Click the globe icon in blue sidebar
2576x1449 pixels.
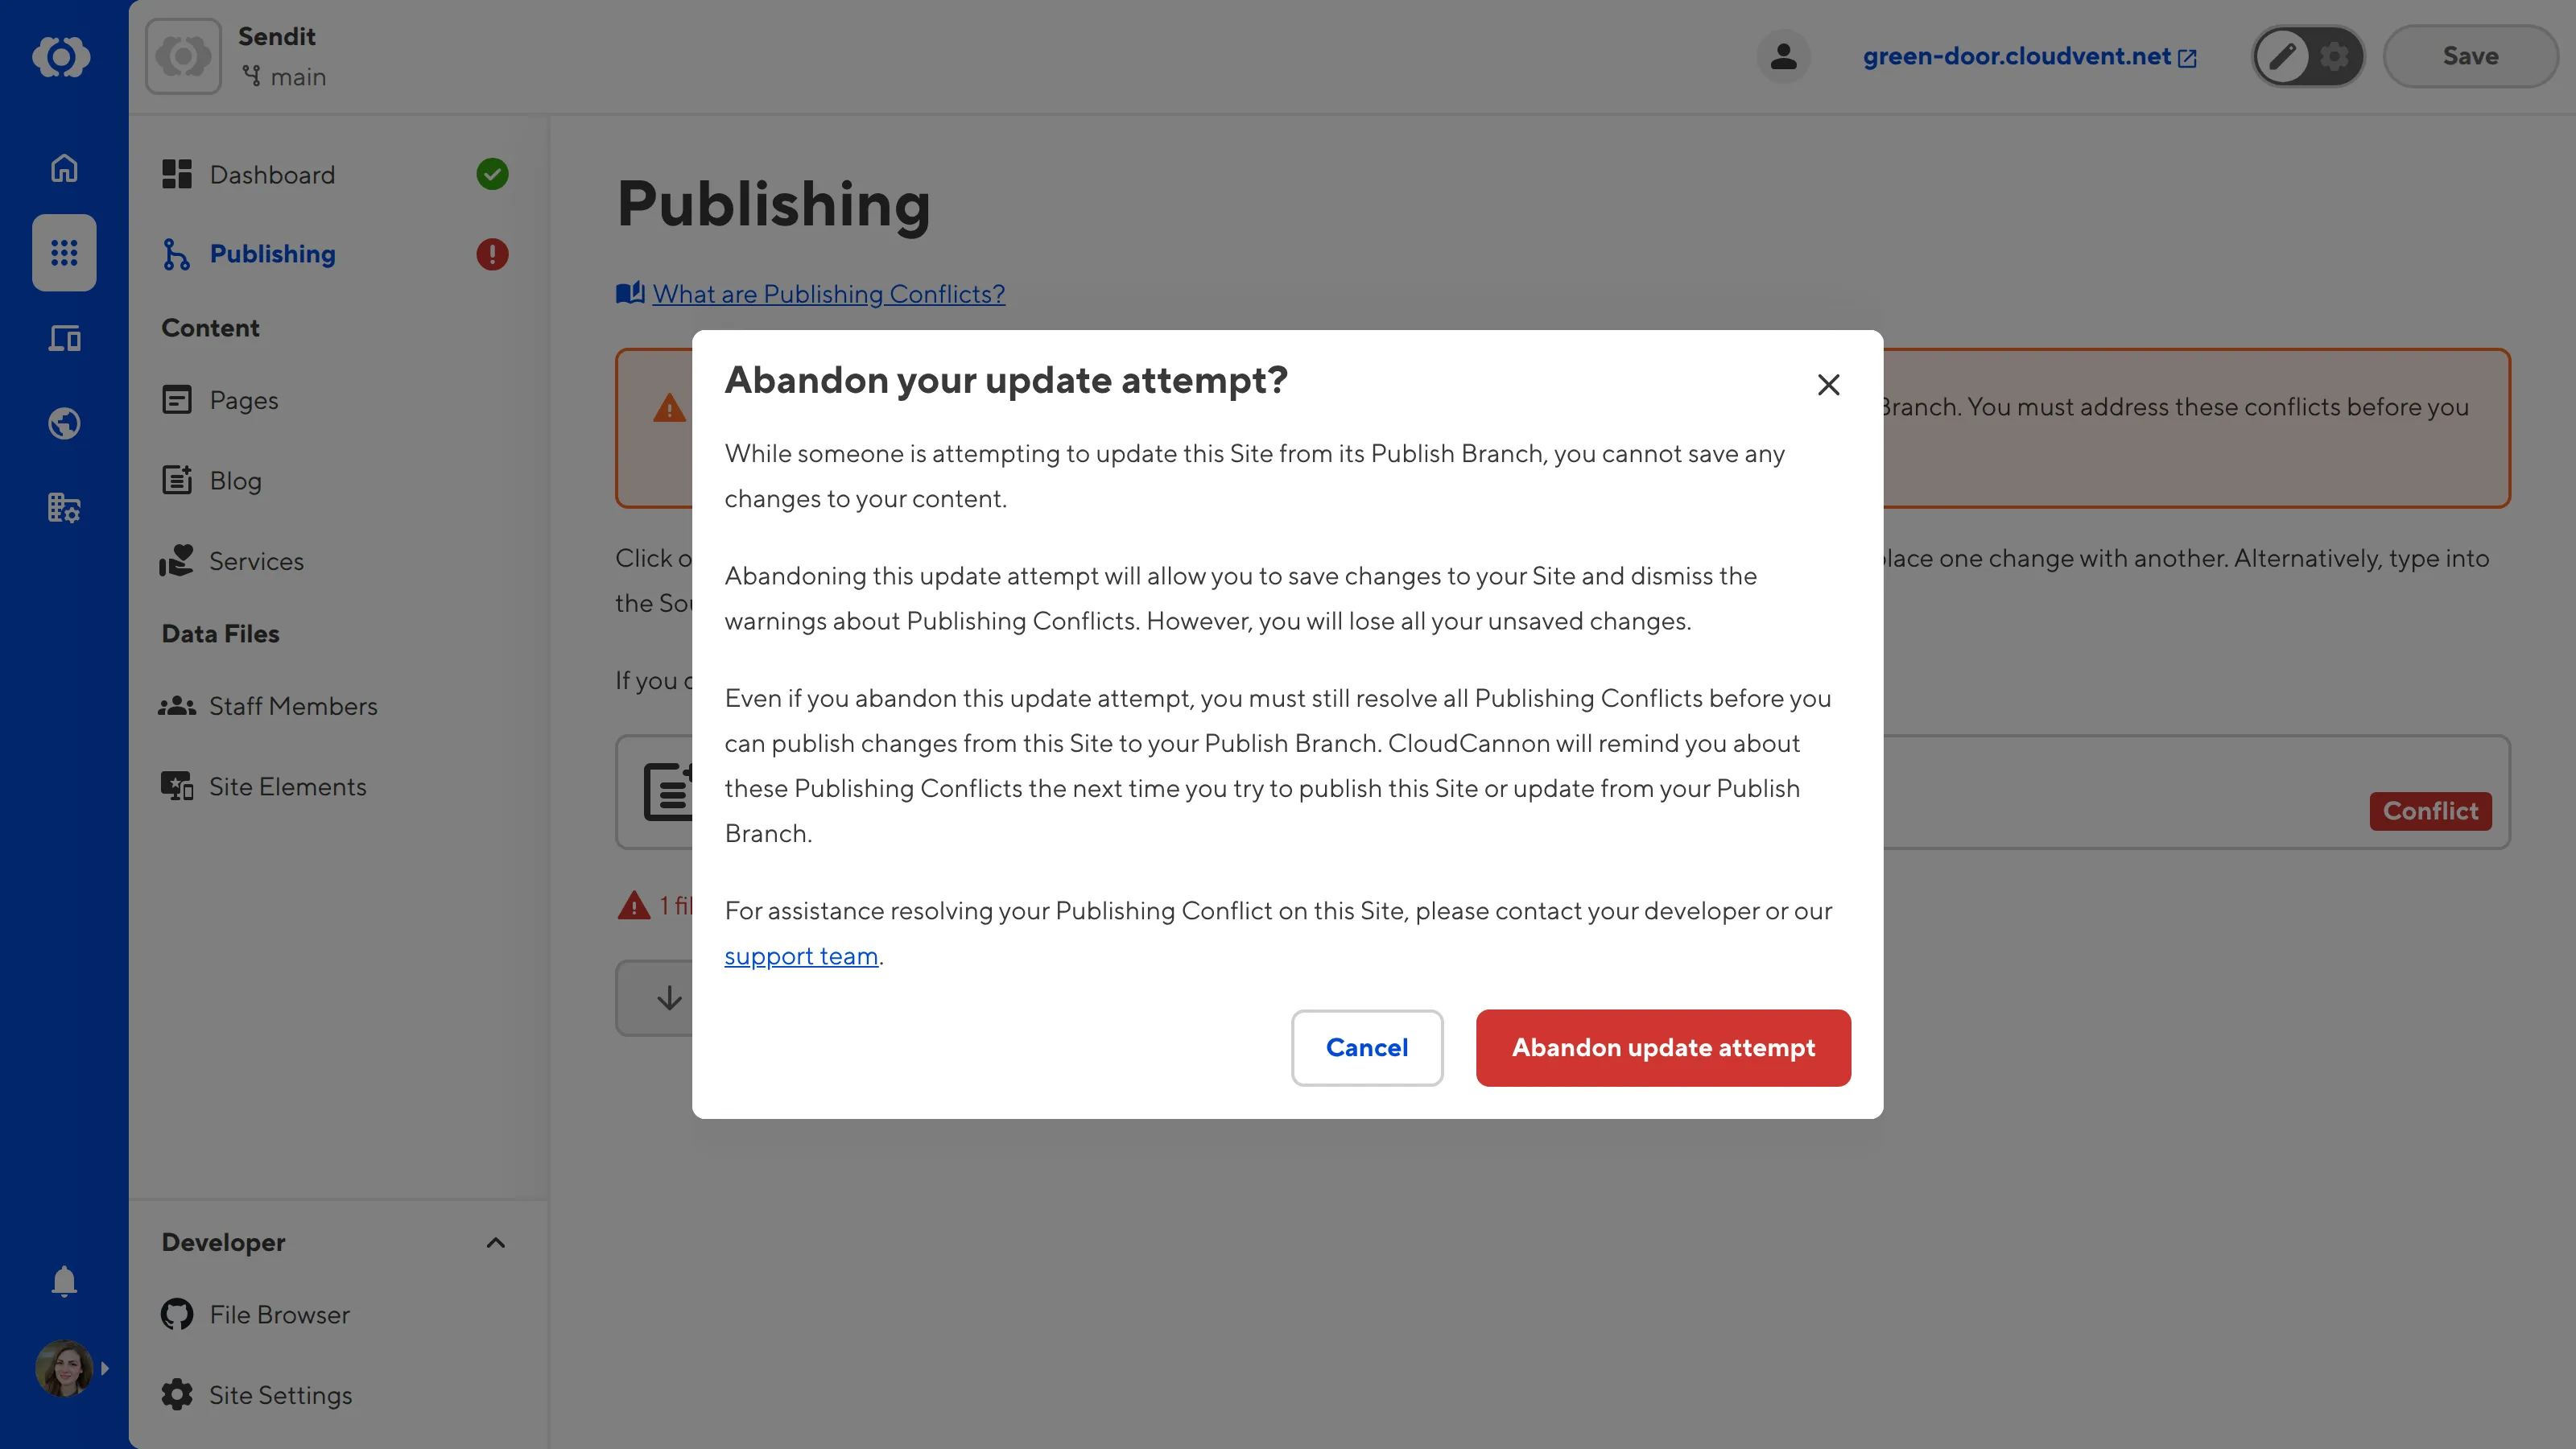[63, 423]
